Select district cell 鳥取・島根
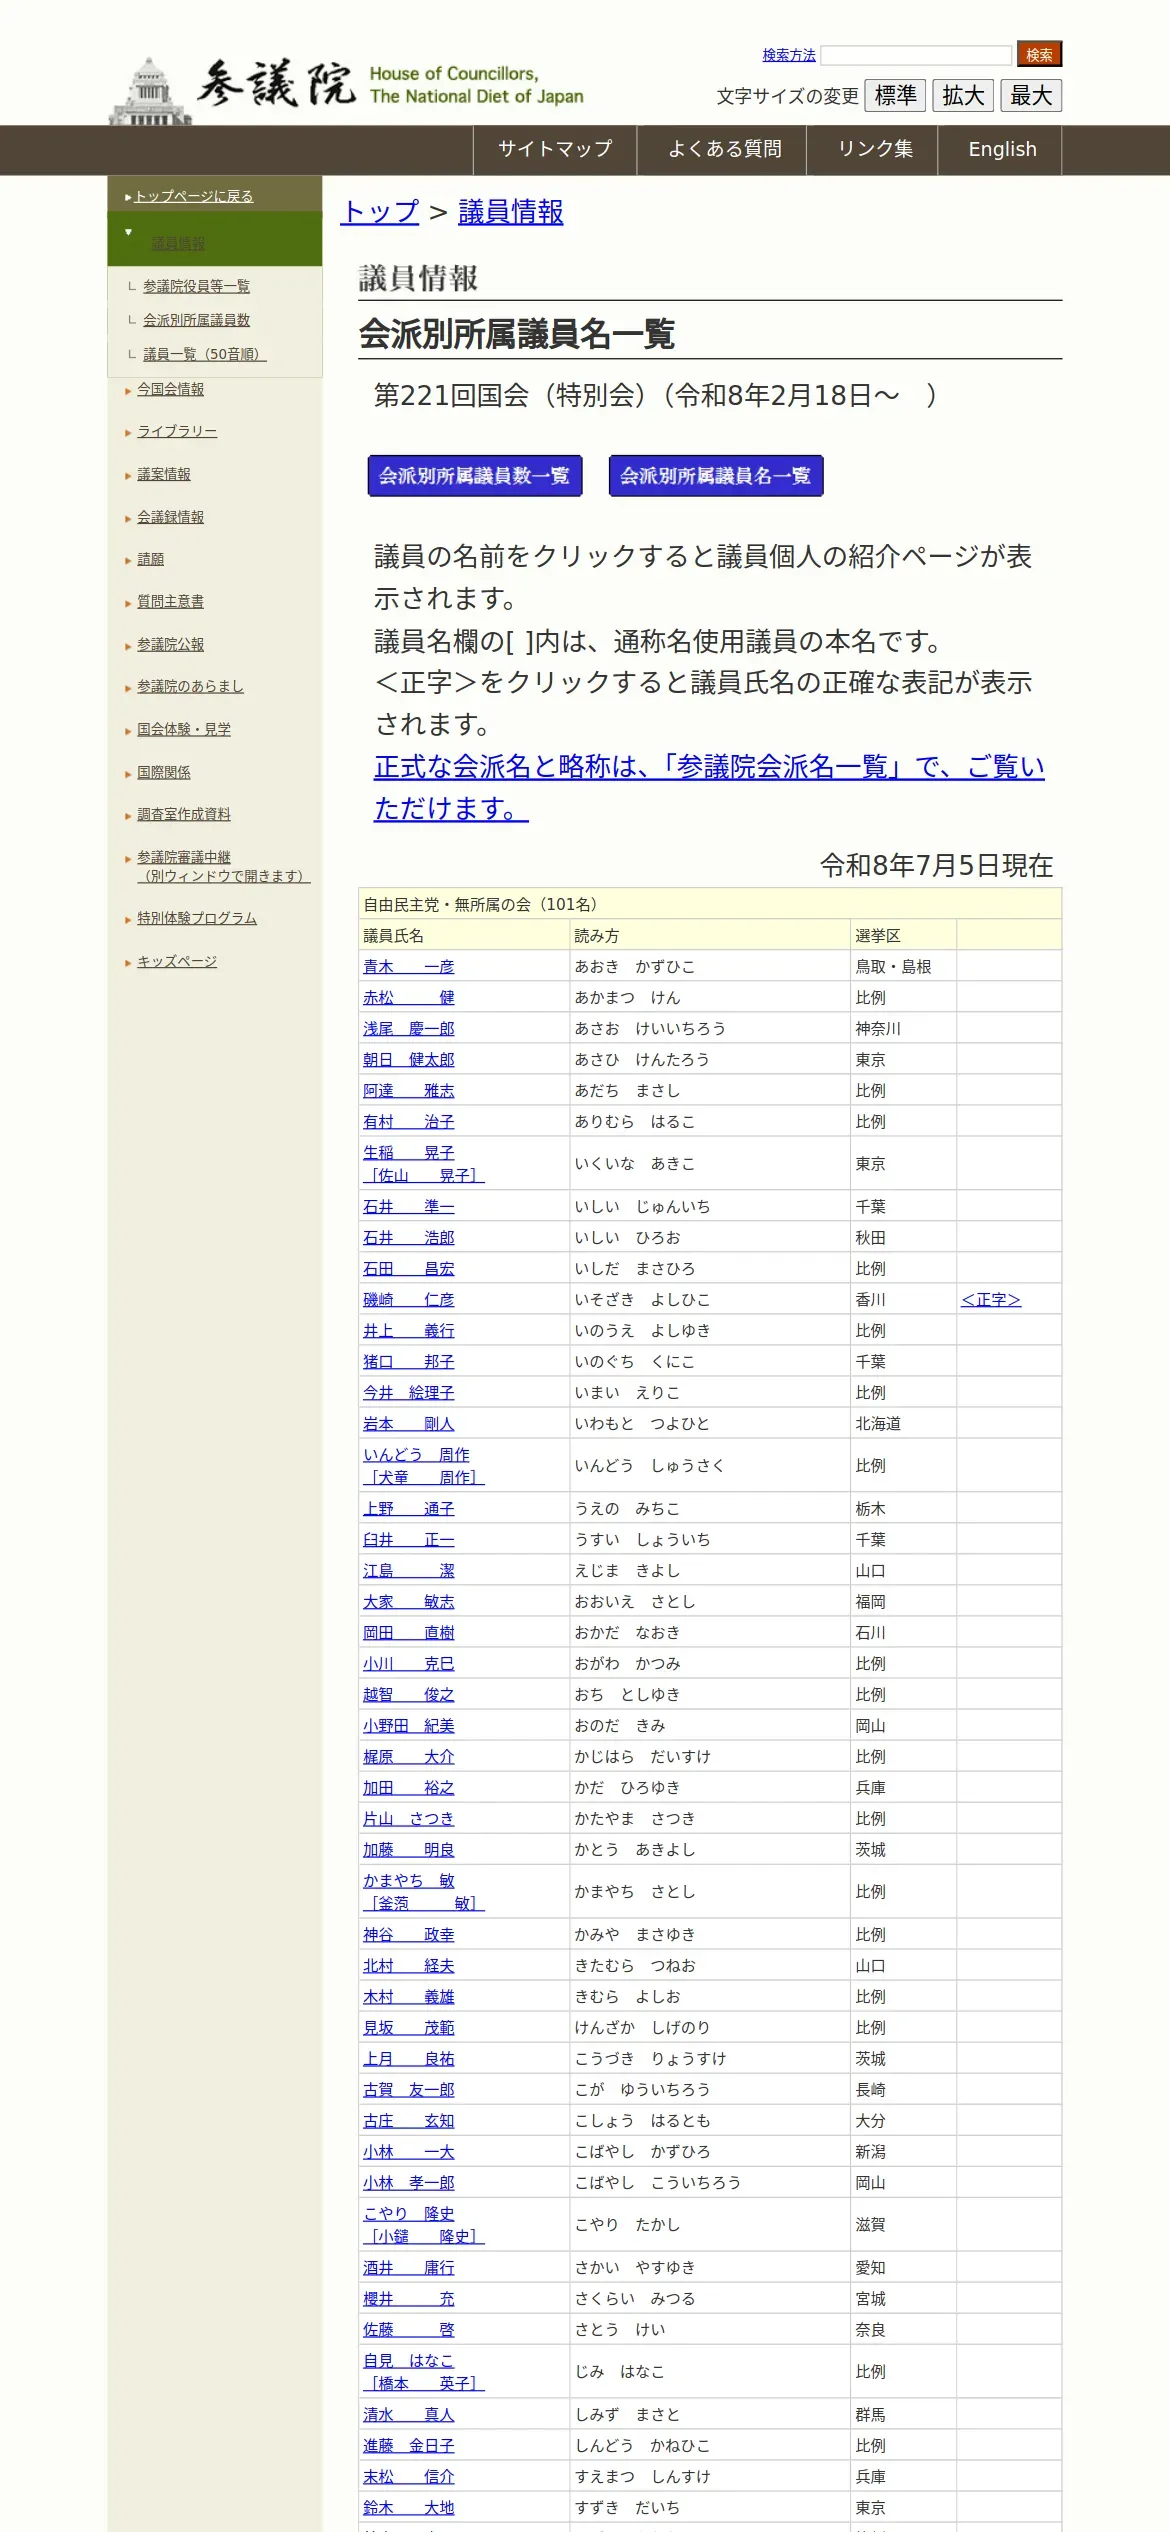Image resolution: width=1170 pixels, height=2532 pixels. [893, 967]
